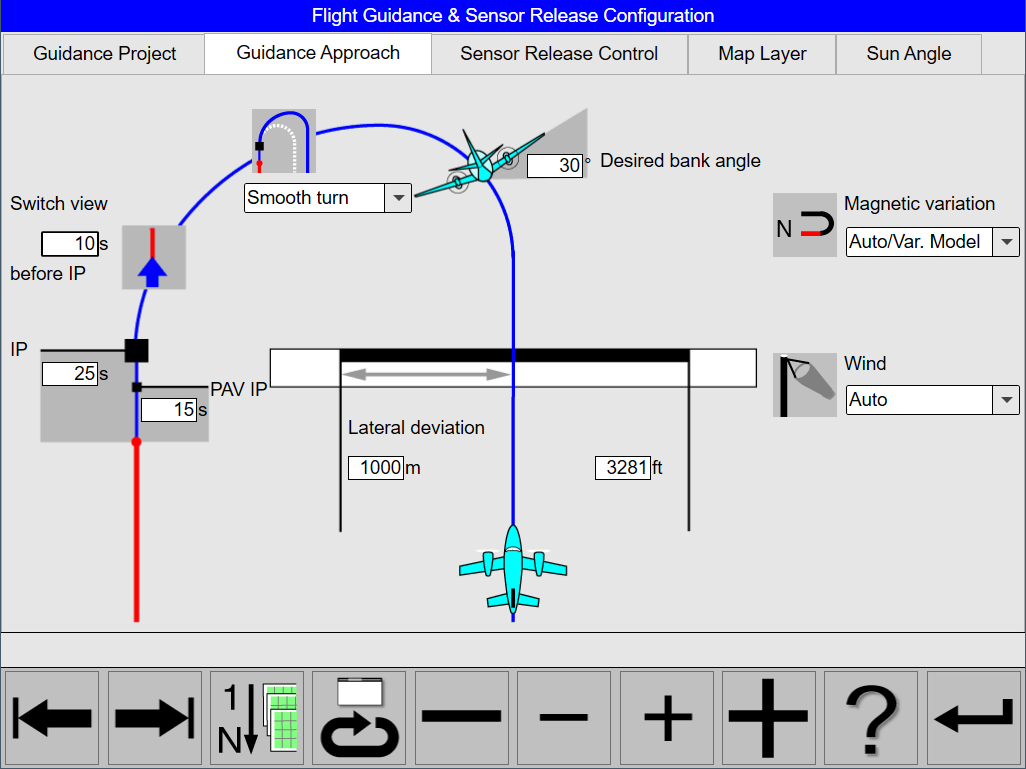The image size is (1026, 769).
Task: Click the loop/repeat toolbar icon
Action: [359, 717]
